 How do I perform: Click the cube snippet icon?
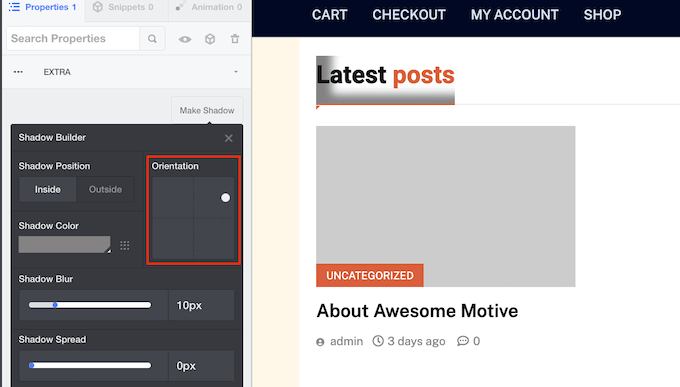210,39
